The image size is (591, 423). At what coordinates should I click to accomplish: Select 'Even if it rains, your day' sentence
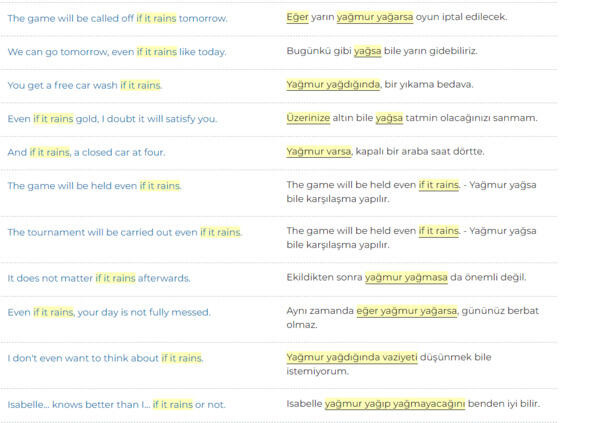pyautogui.click(x=109, y=312)
